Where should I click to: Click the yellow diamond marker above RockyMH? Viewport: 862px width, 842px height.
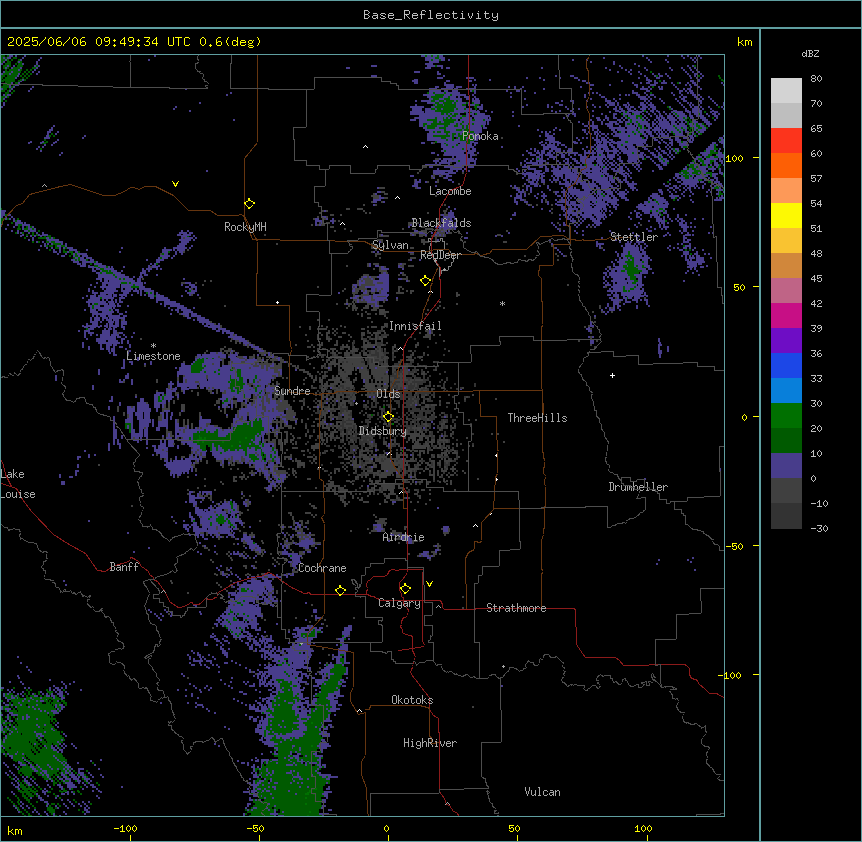(x=249, y=204)
